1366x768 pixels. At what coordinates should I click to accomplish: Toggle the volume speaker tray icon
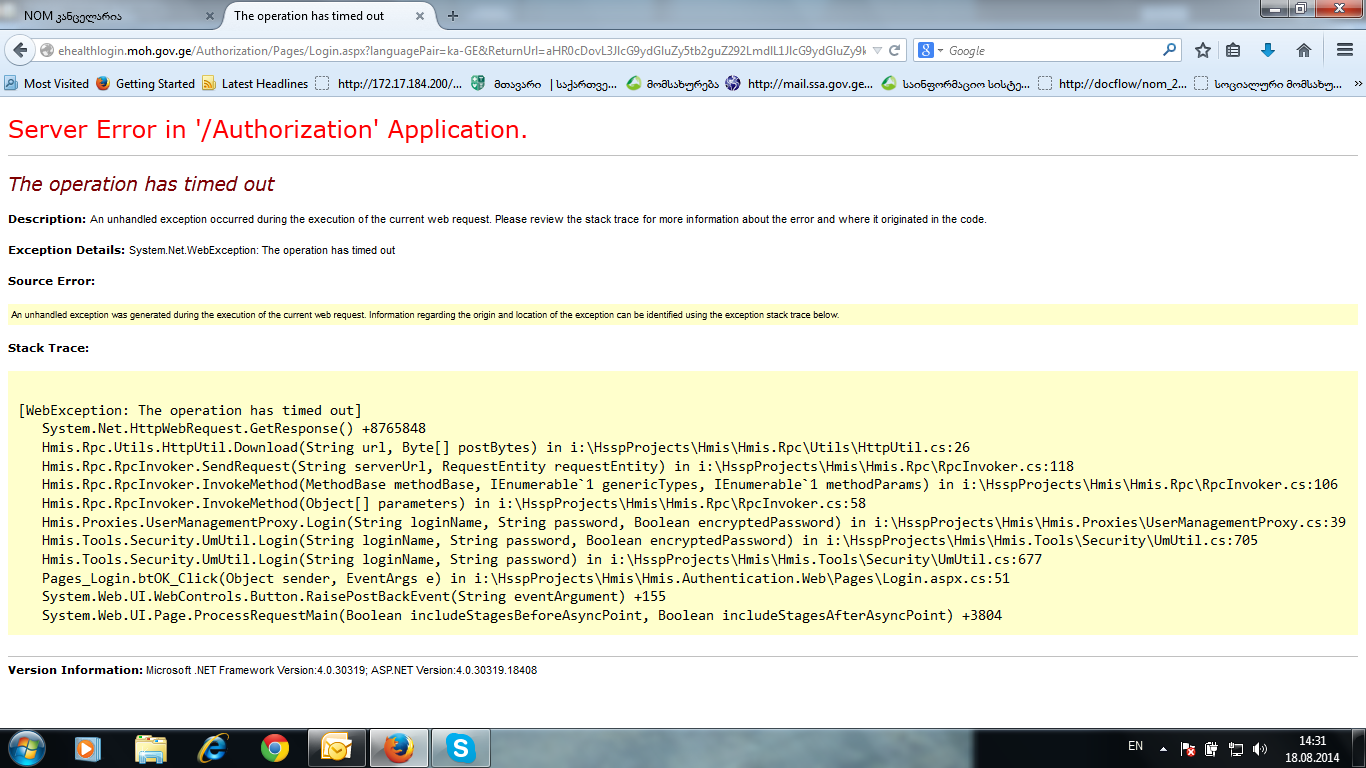[x=1259, y=748]
